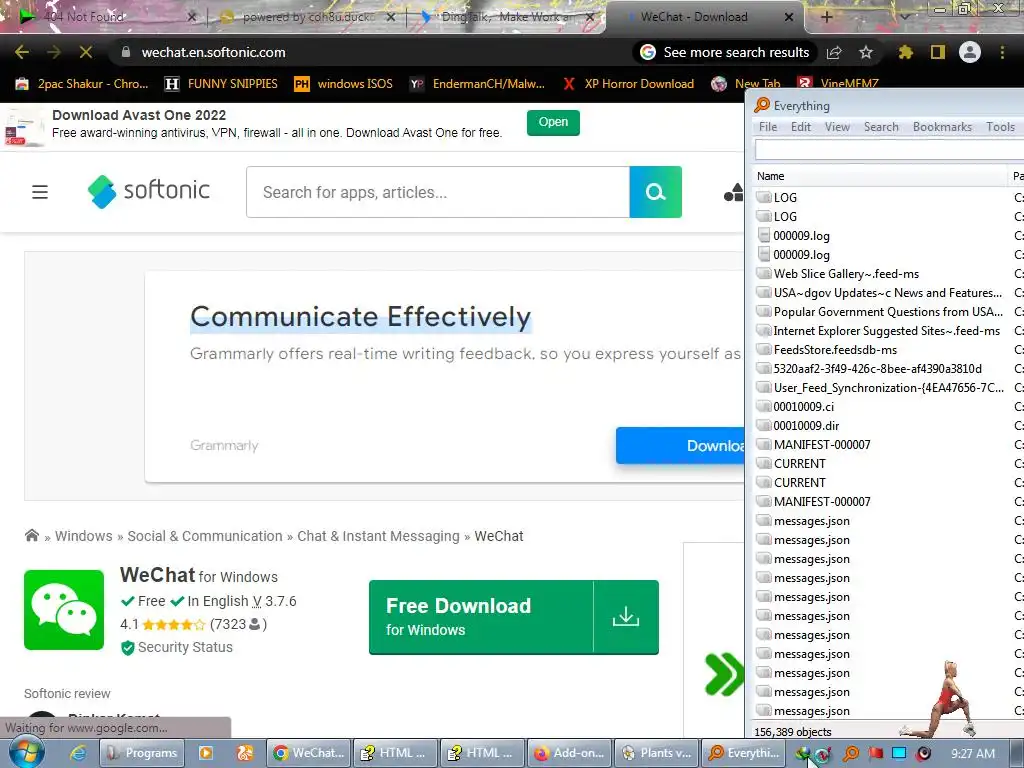Open XP Horror Download bookmark

[x=628, y=84]
